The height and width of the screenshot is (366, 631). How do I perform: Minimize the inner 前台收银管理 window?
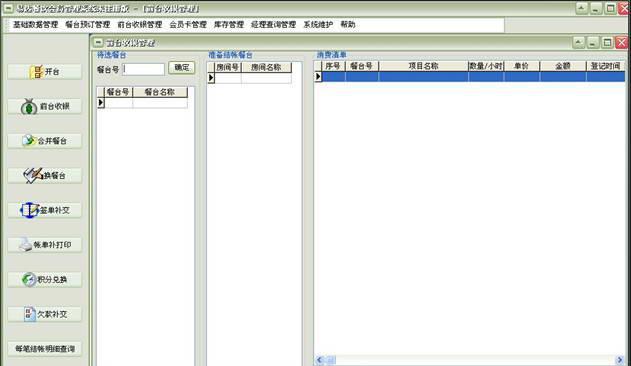593,42
